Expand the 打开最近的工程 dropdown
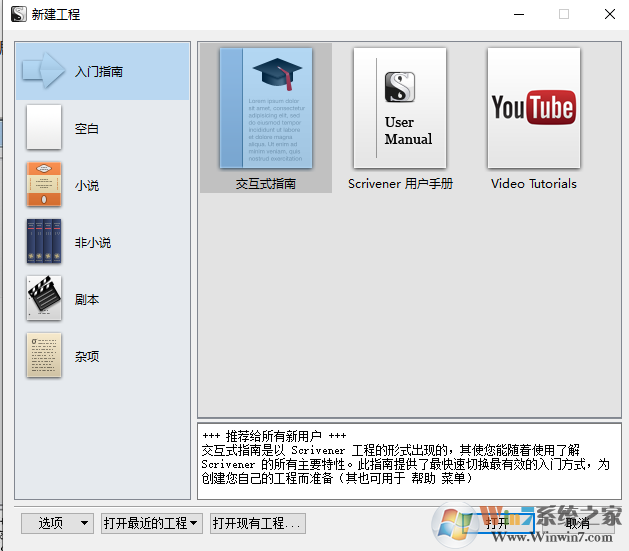Viewport: 629px width, 551px height. pyautogui.click(x=151, y=523)
